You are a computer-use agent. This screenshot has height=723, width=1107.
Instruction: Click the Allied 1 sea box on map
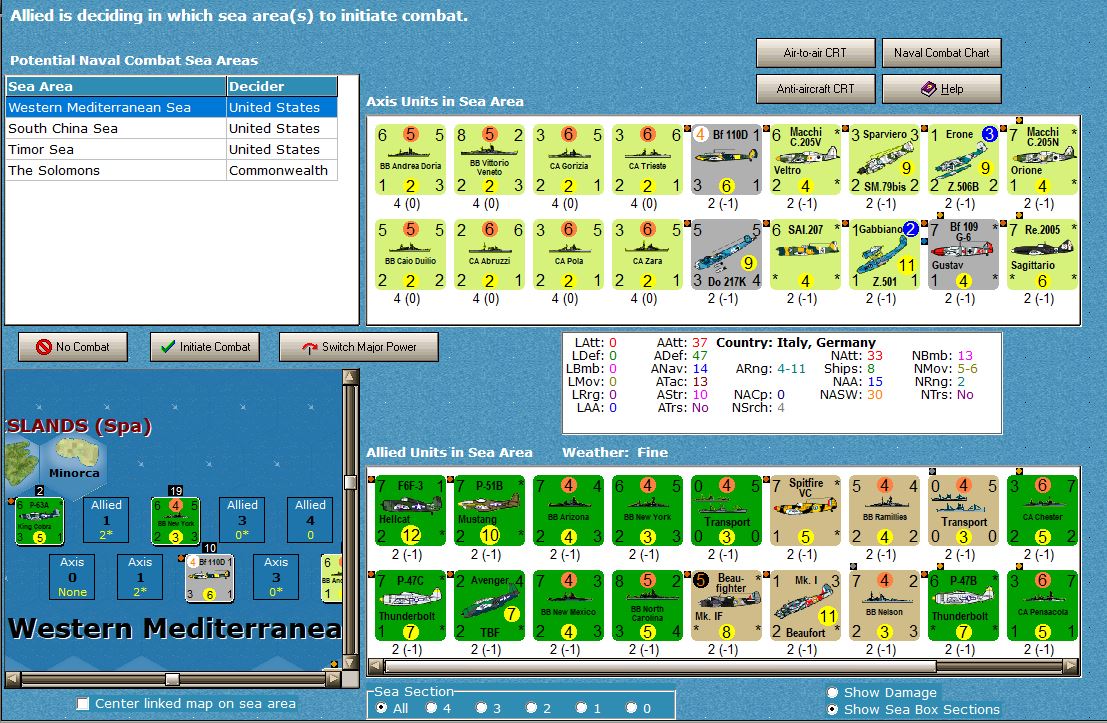click(106, 520)
